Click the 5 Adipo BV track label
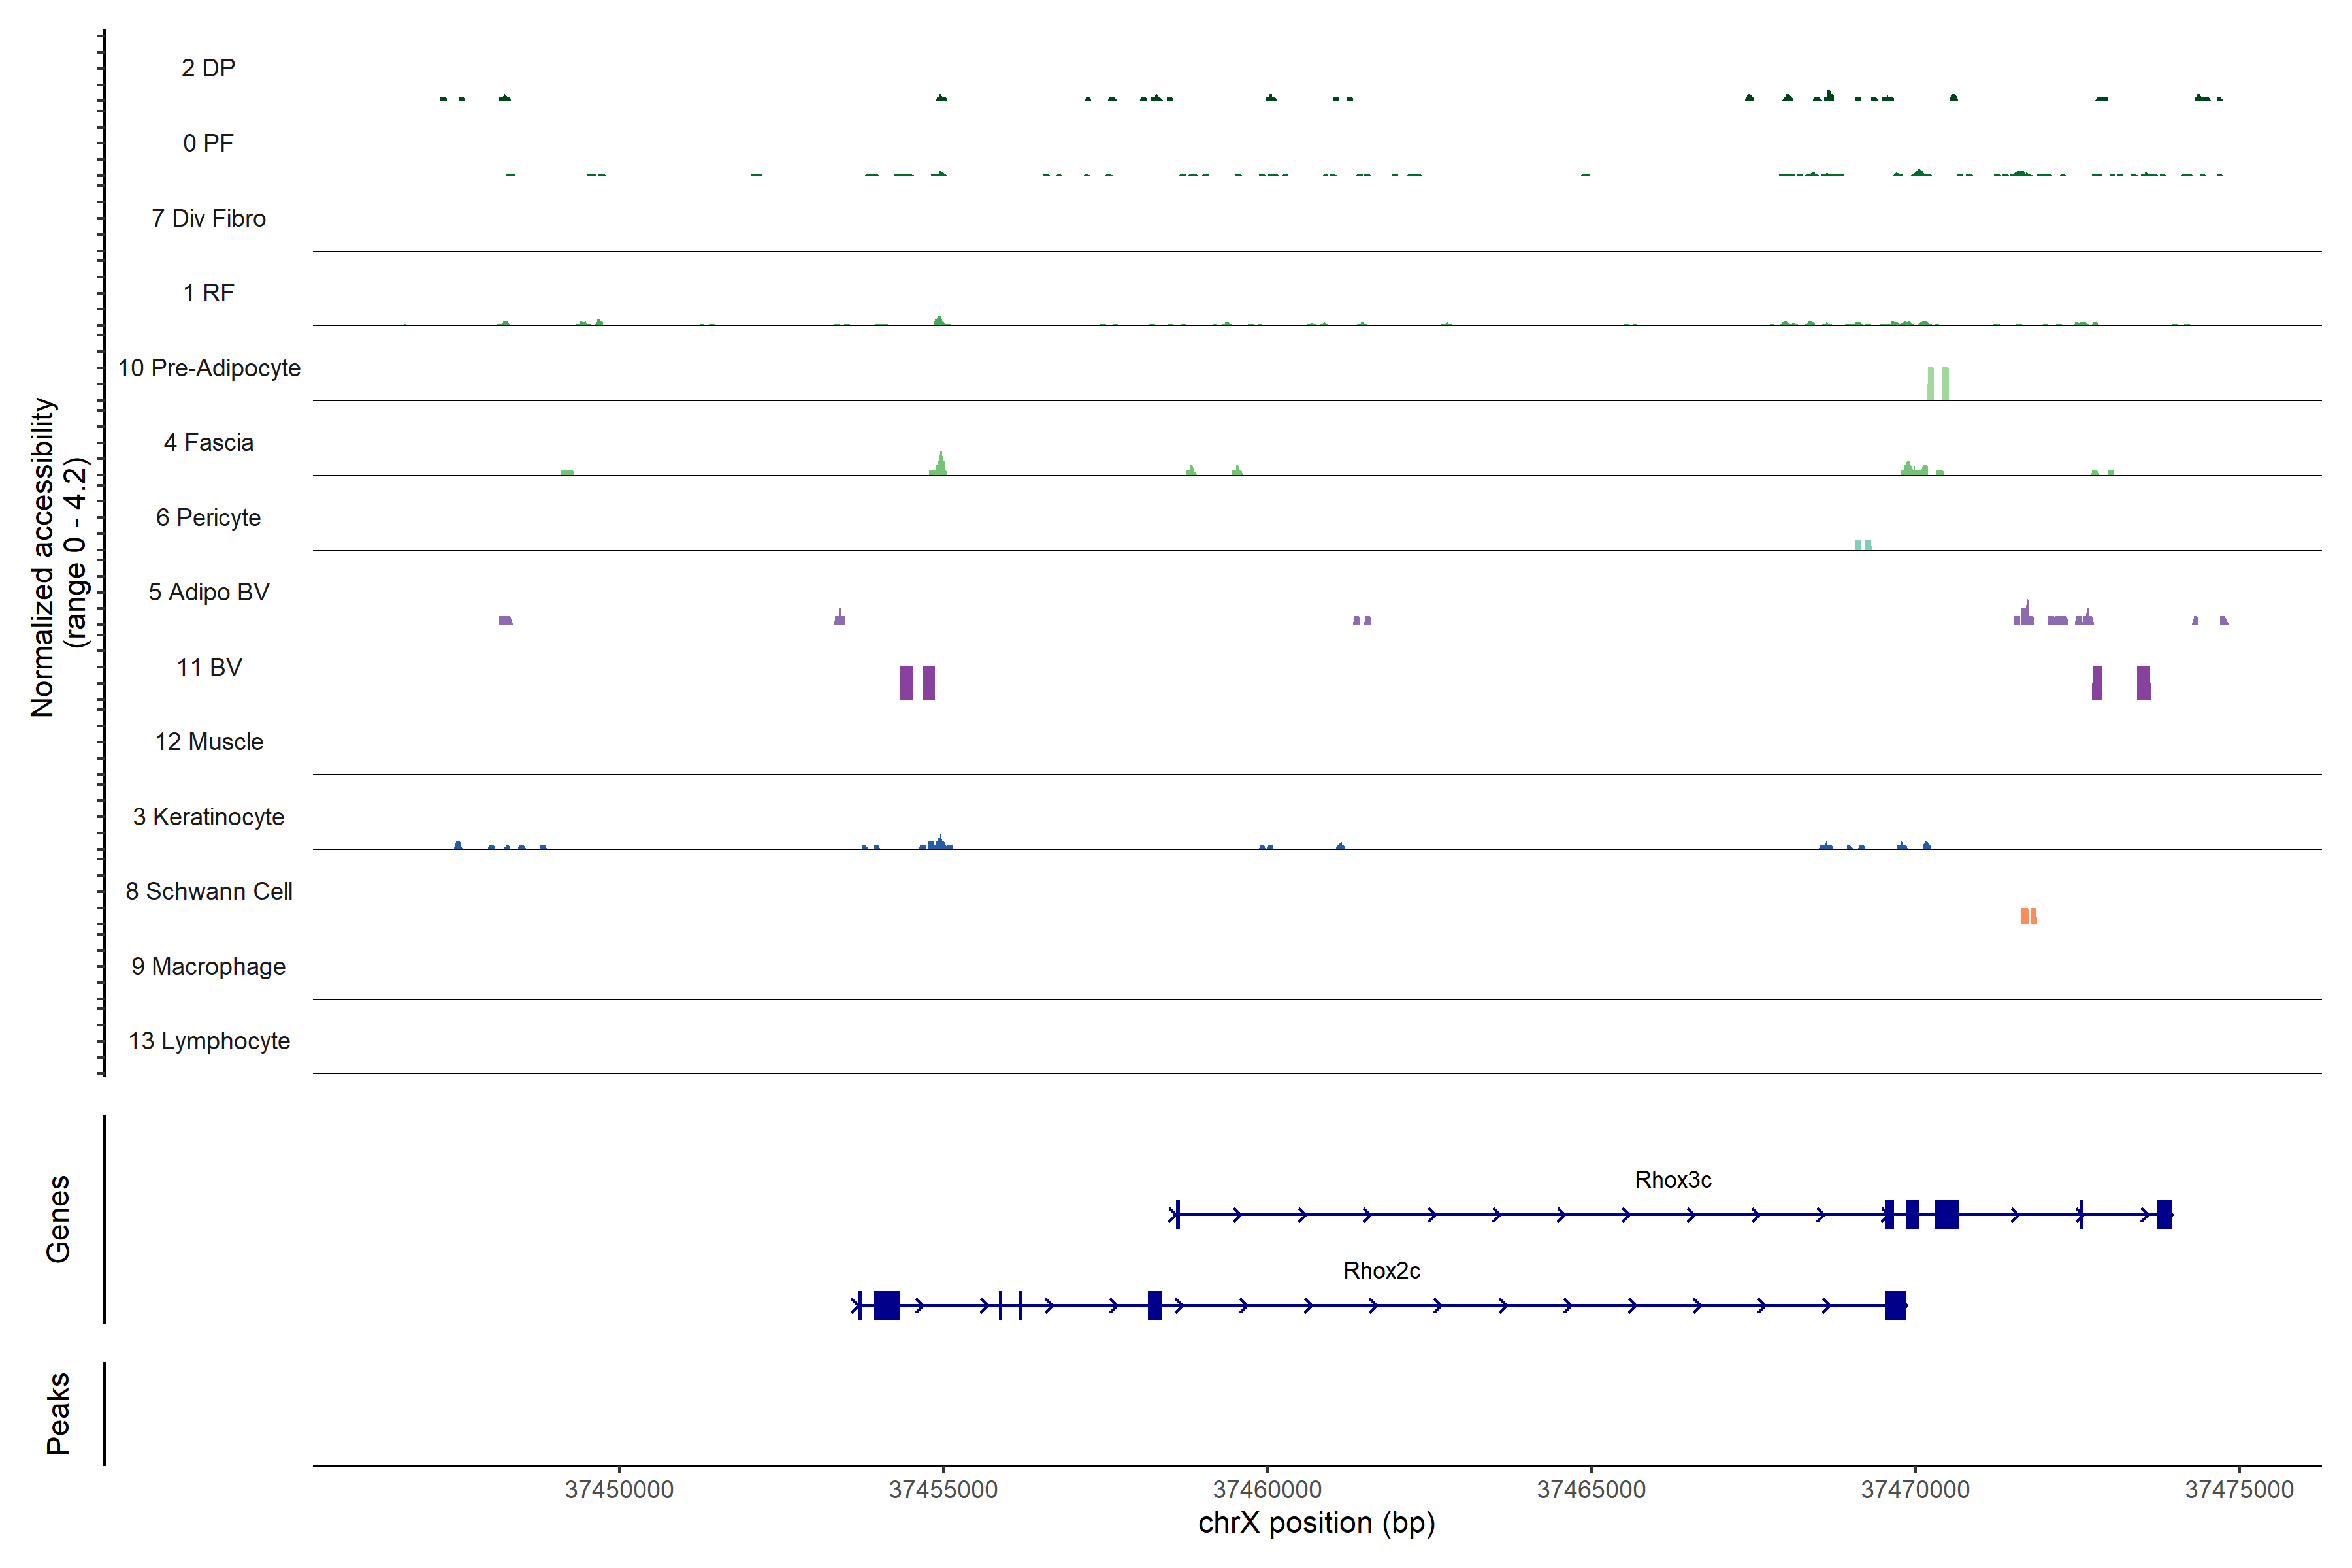Viewport: 2352px width, 1568px height. pos(209,592)
